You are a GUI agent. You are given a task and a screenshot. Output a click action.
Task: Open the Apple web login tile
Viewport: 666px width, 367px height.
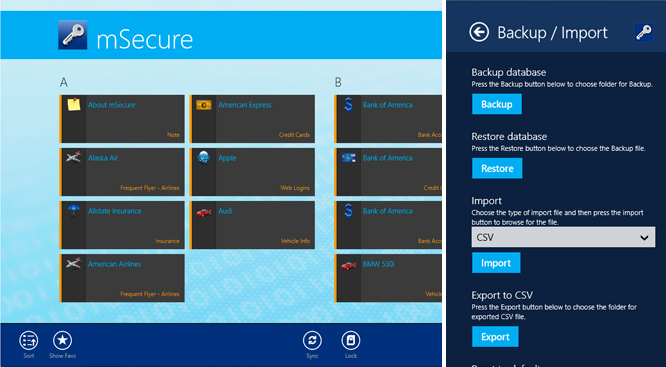[x=252, y=172]
